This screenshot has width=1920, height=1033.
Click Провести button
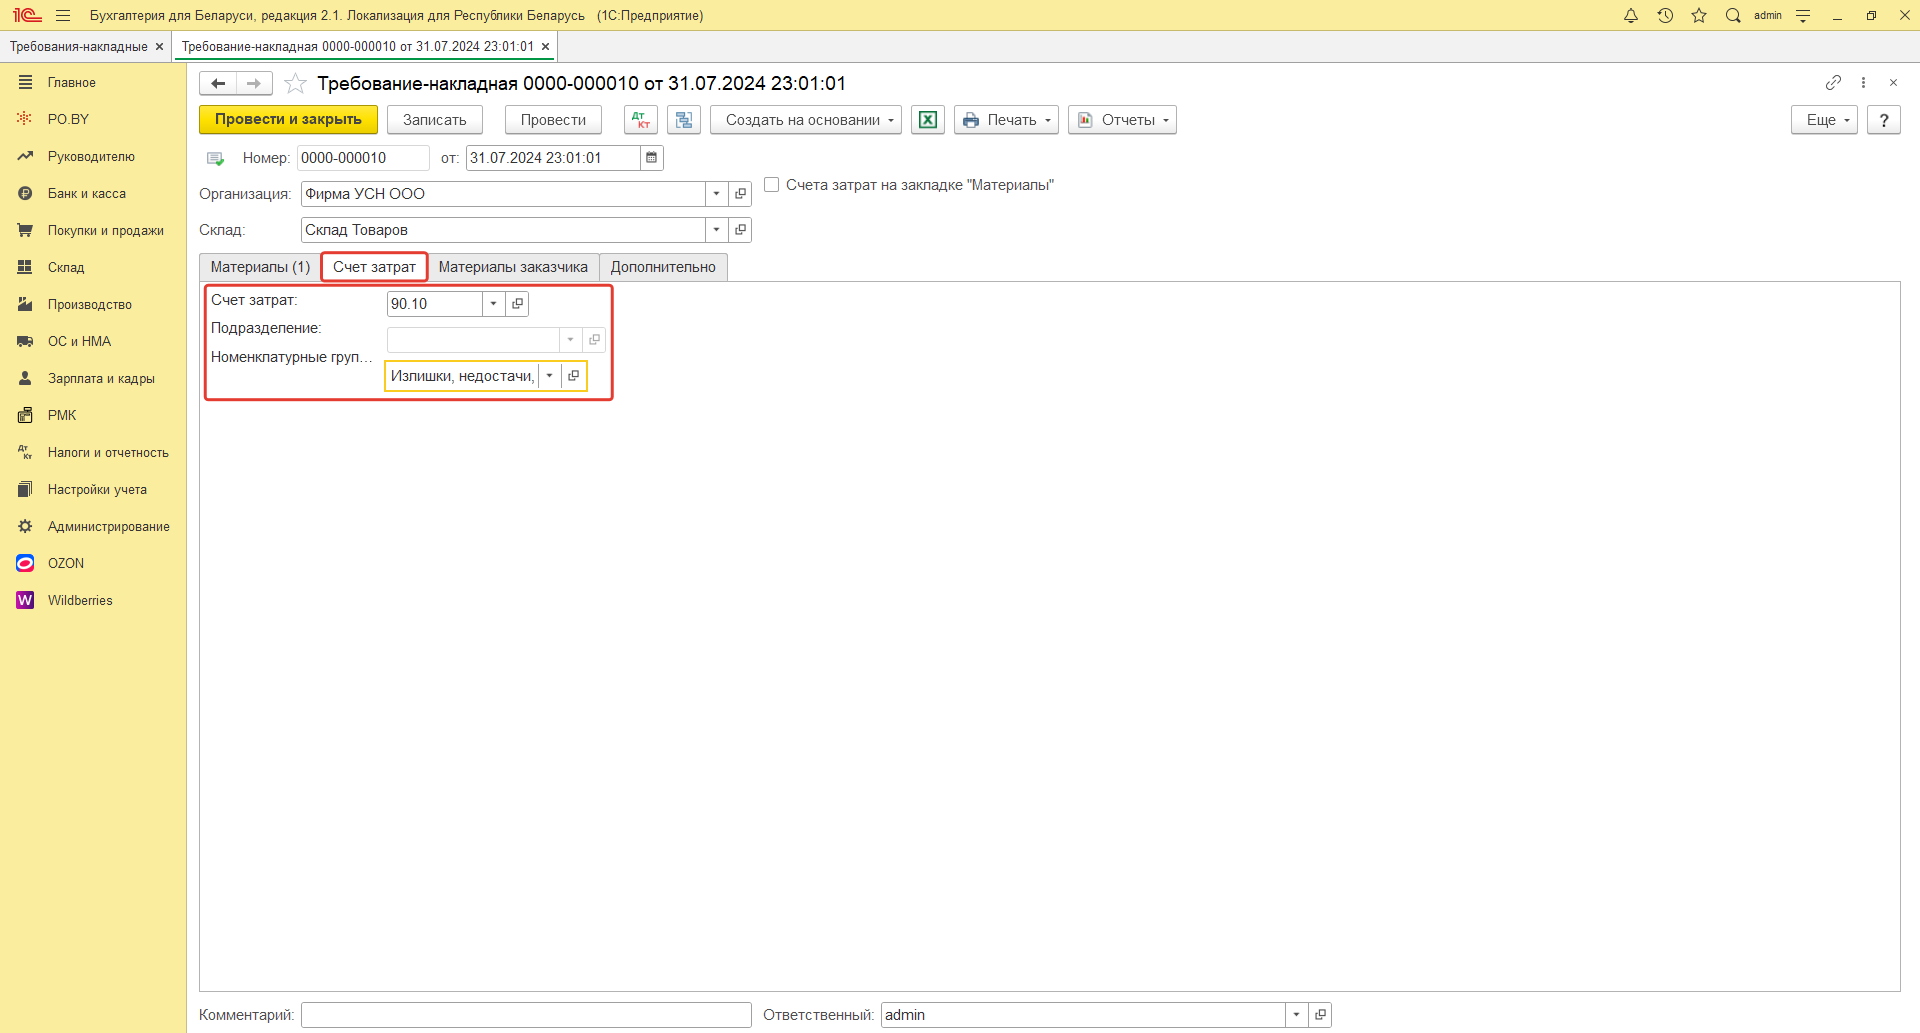click(553, 120)
